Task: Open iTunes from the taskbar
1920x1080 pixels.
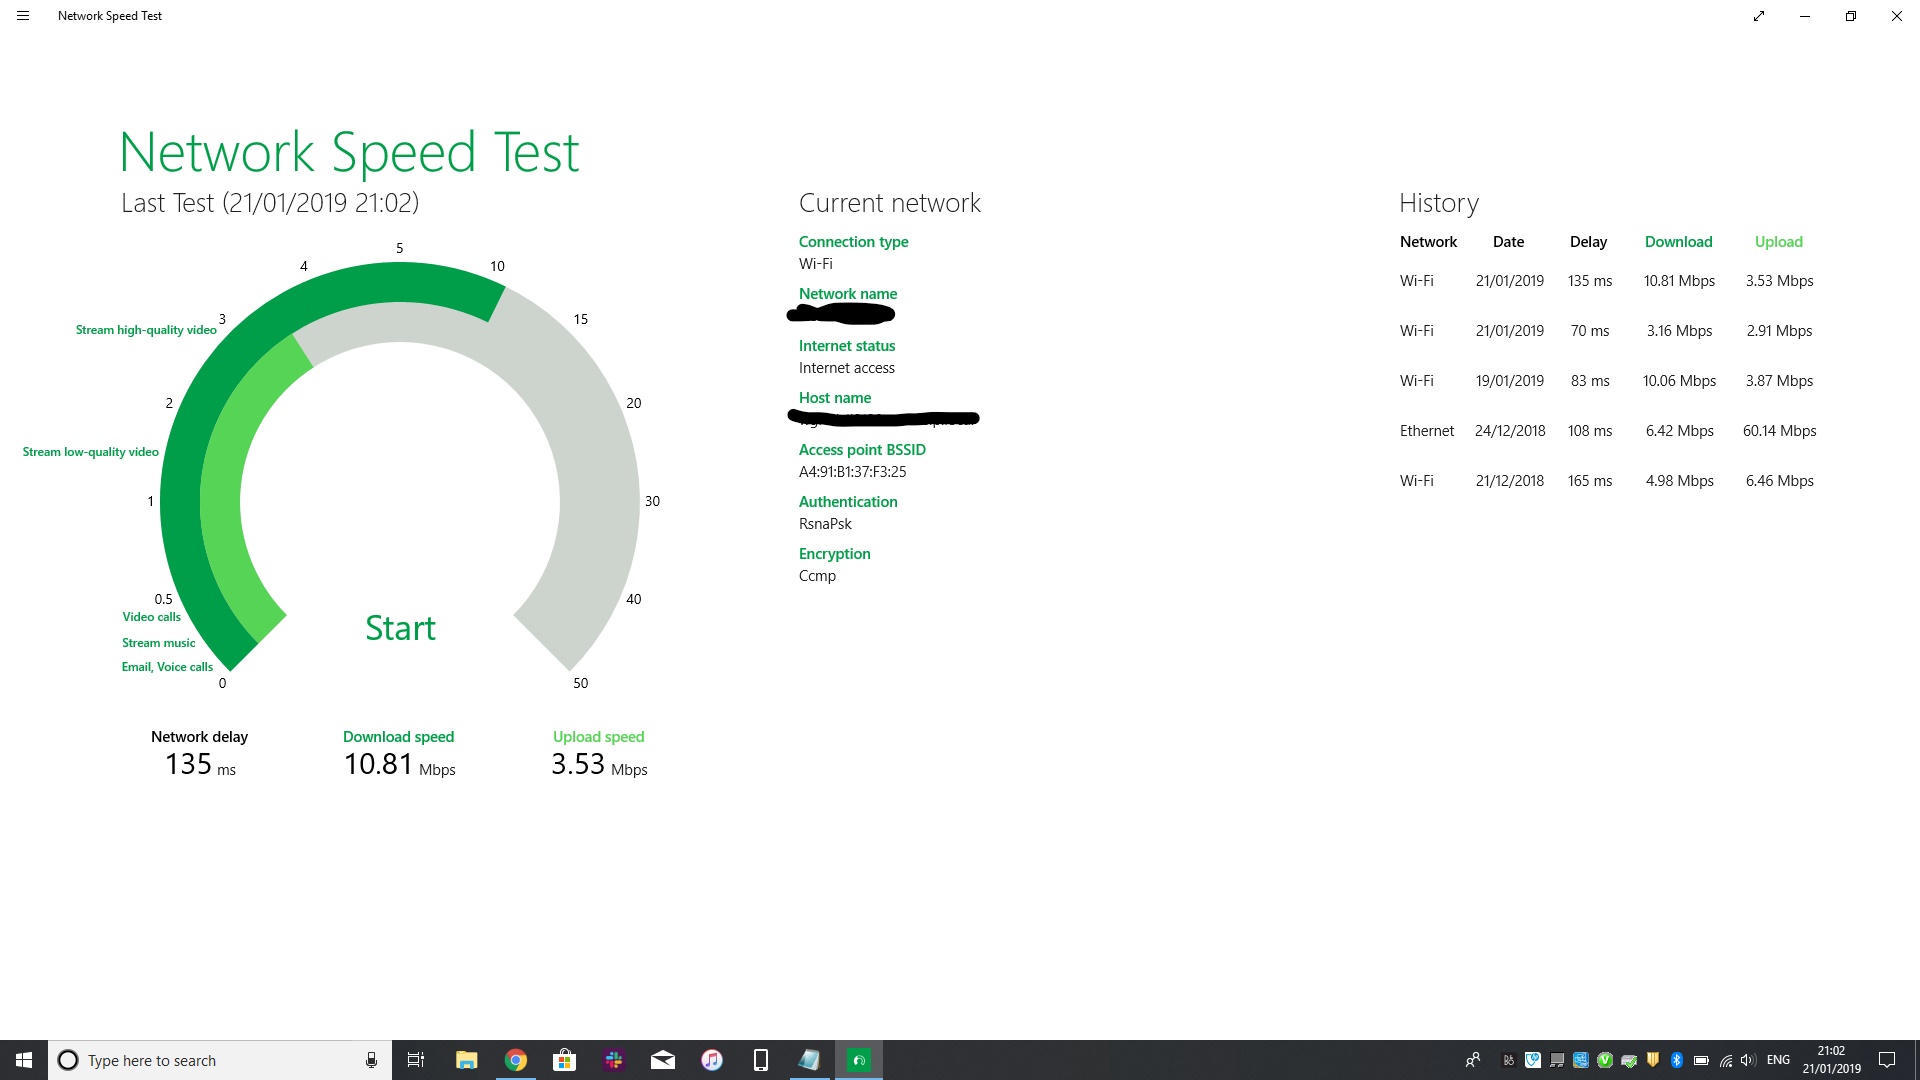Action: (x=712, y=1060)
